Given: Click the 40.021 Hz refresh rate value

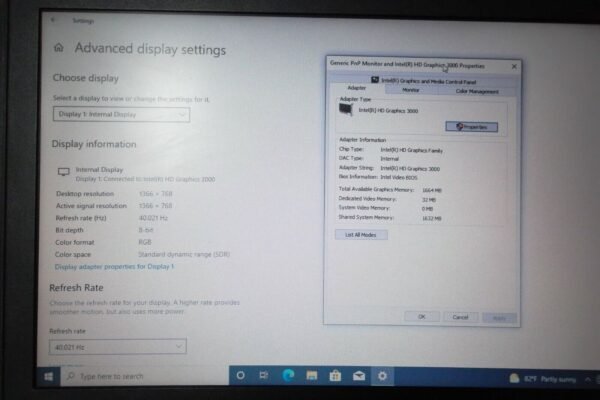Looking at the screenshot, I should pos(153,218).
